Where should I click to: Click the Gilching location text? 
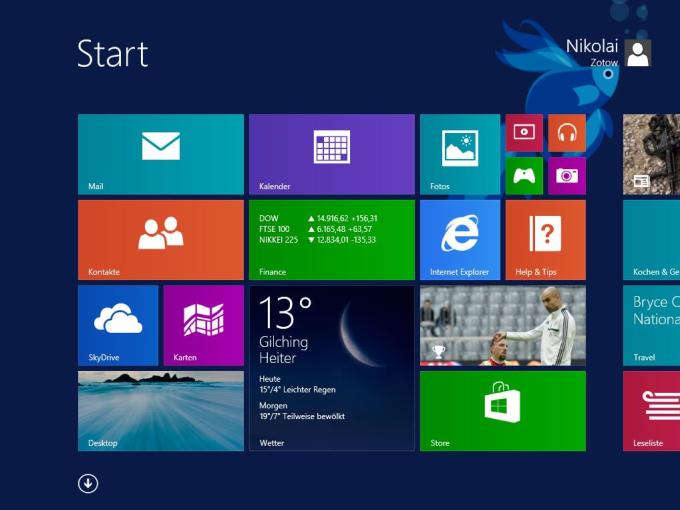tap(284, 342)
